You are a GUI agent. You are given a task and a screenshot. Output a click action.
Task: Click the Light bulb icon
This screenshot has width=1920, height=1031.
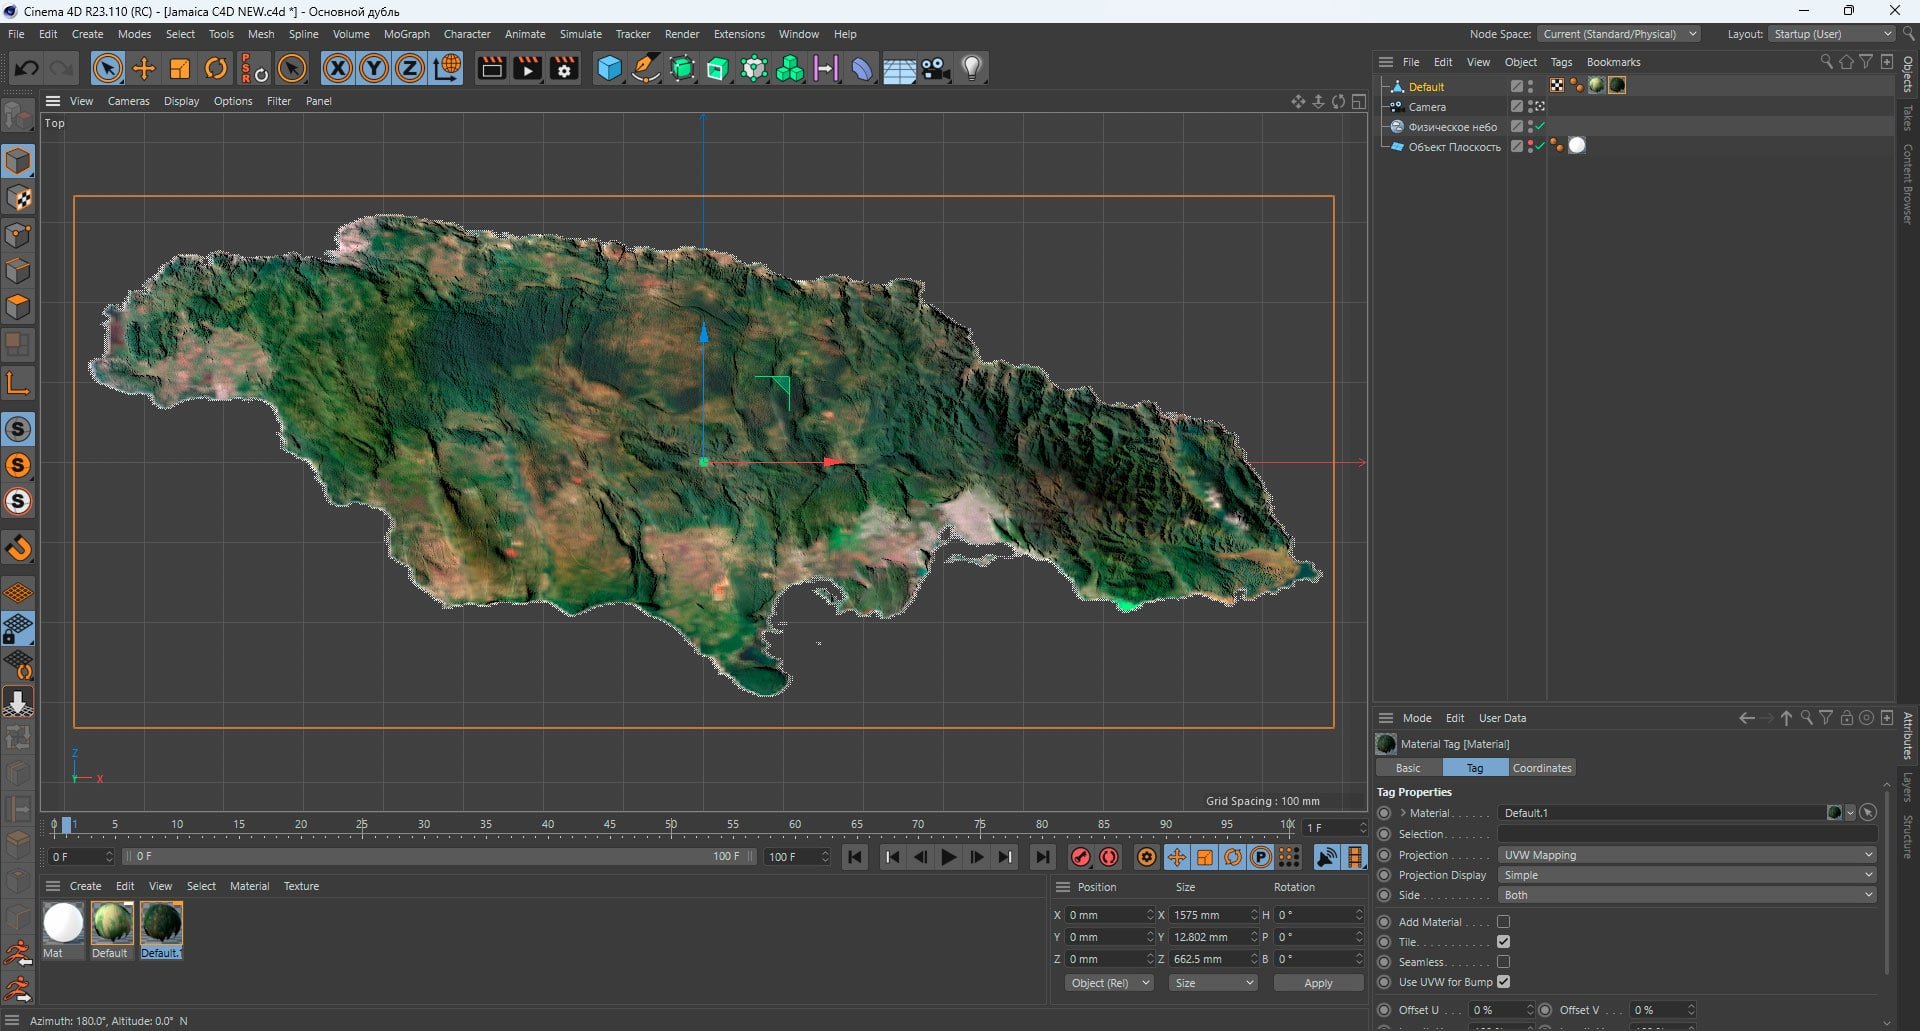tap(972, 68)
